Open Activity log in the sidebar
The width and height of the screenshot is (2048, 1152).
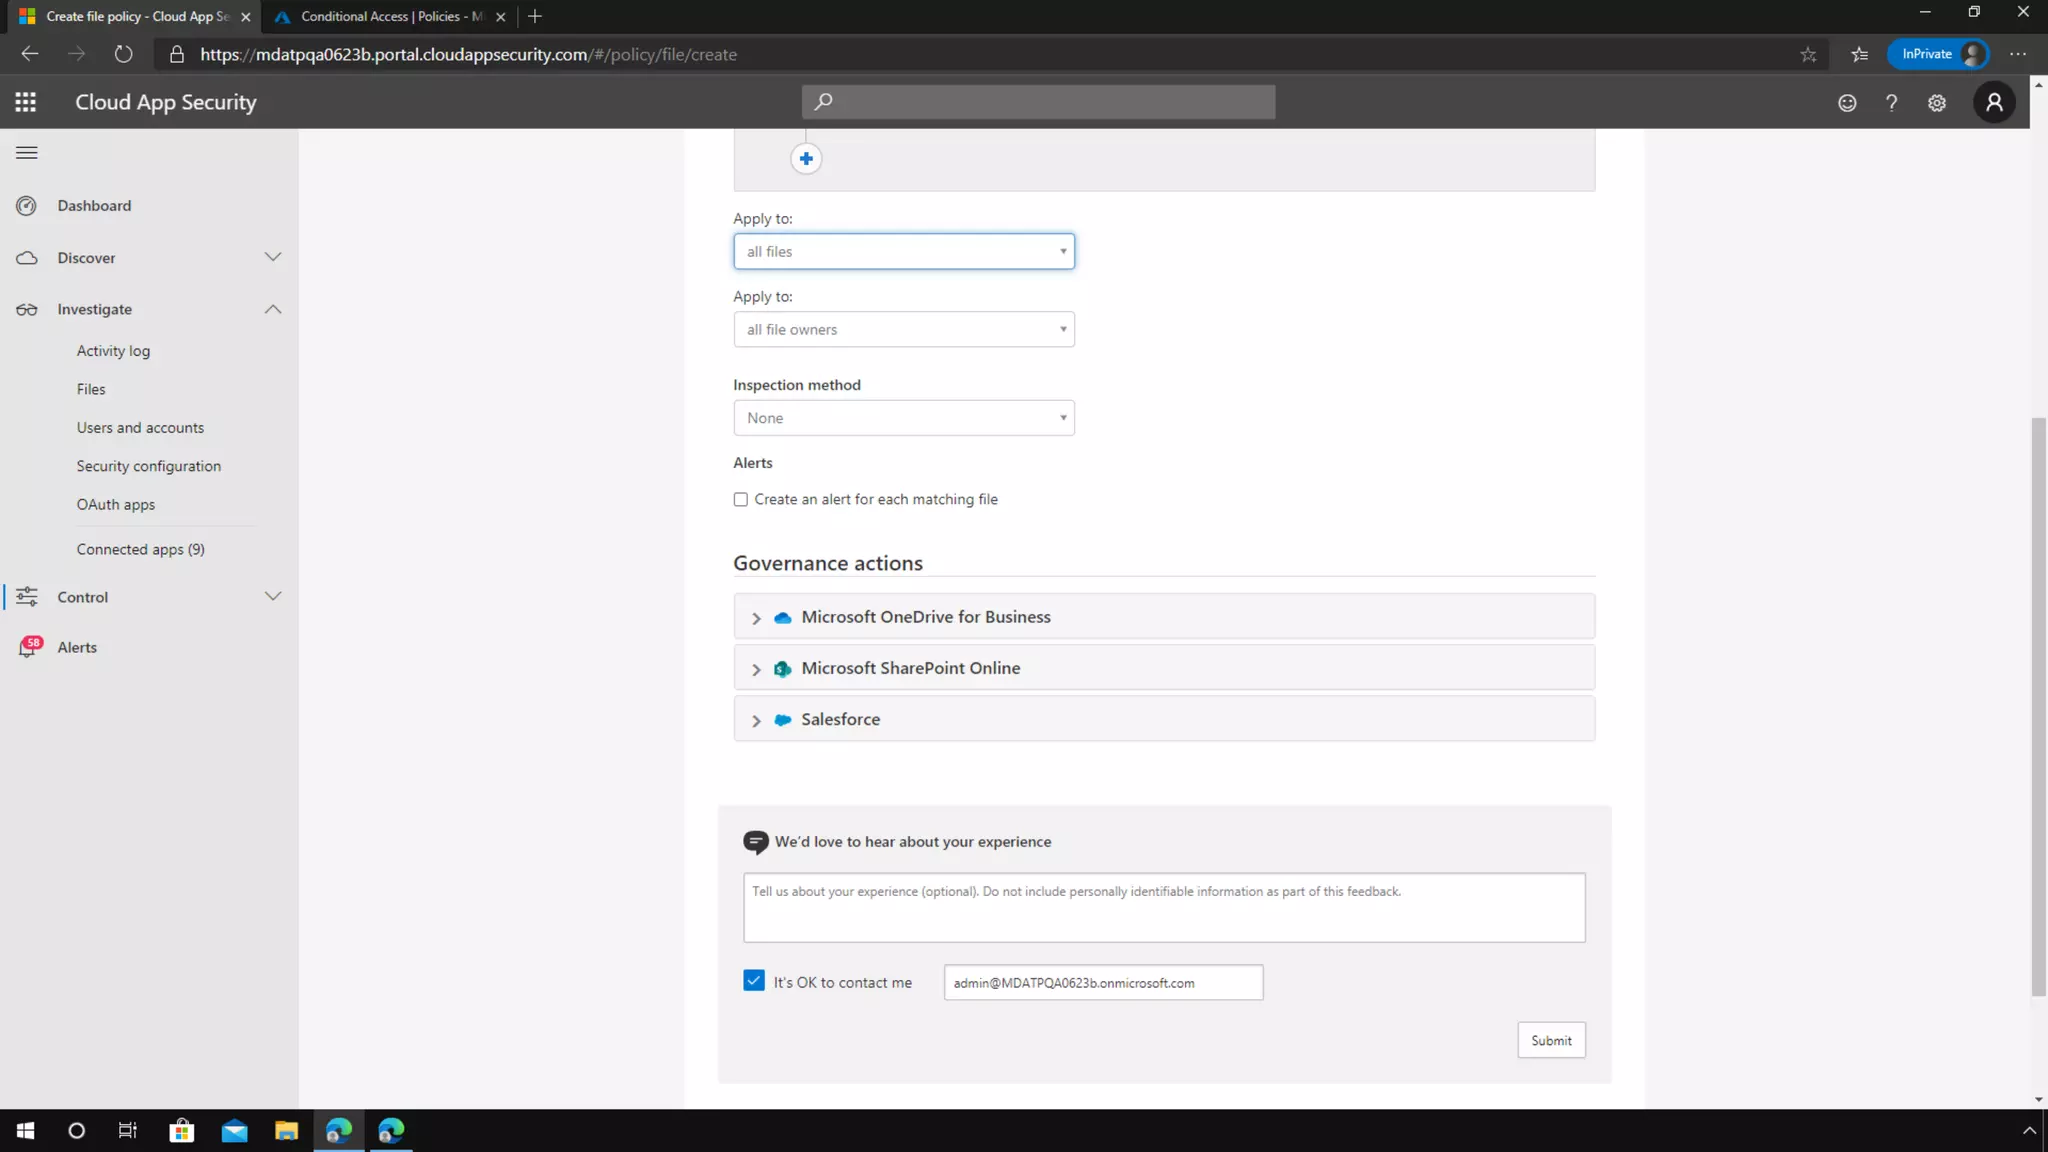113,351
